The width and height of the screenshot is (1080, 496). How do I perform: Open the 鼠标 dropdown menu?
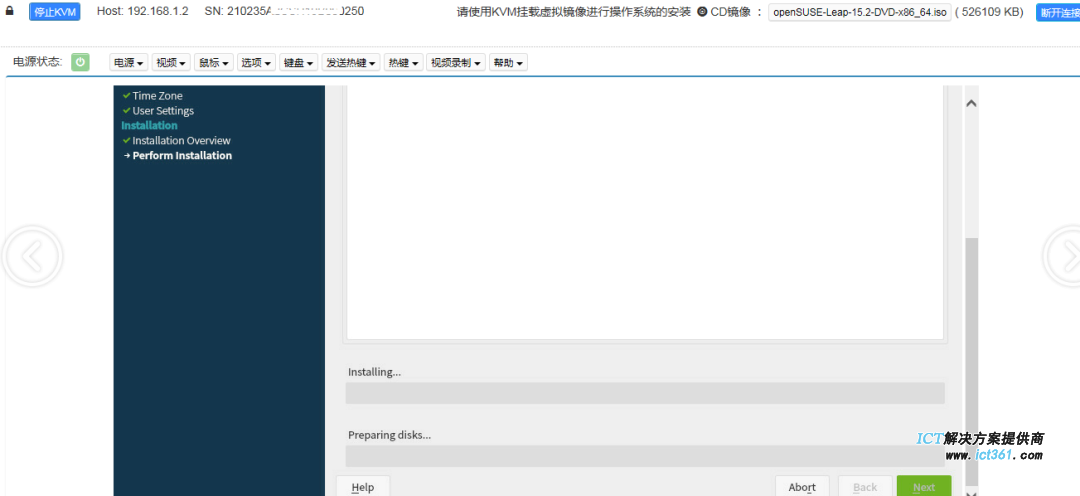coord(214,63)
